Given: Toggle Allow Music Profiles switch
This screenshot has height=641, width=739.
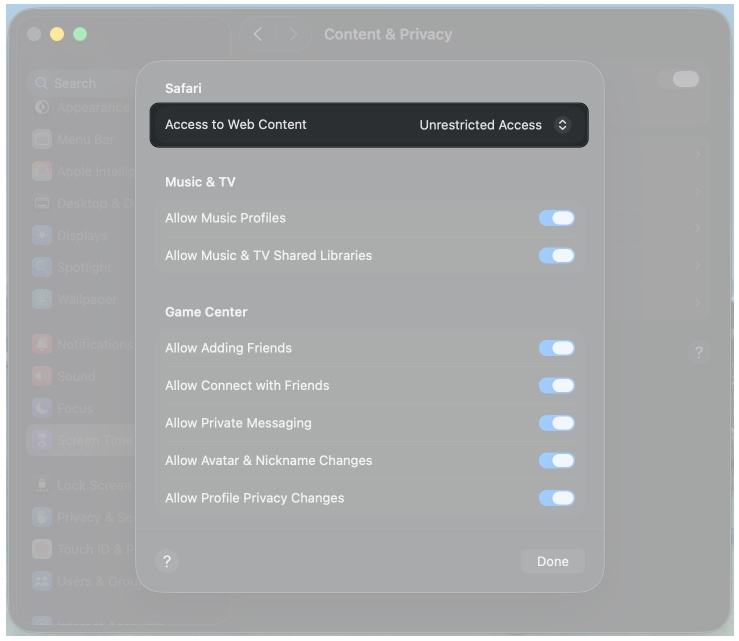Looking at the screenshot, I should click(556, 218).
